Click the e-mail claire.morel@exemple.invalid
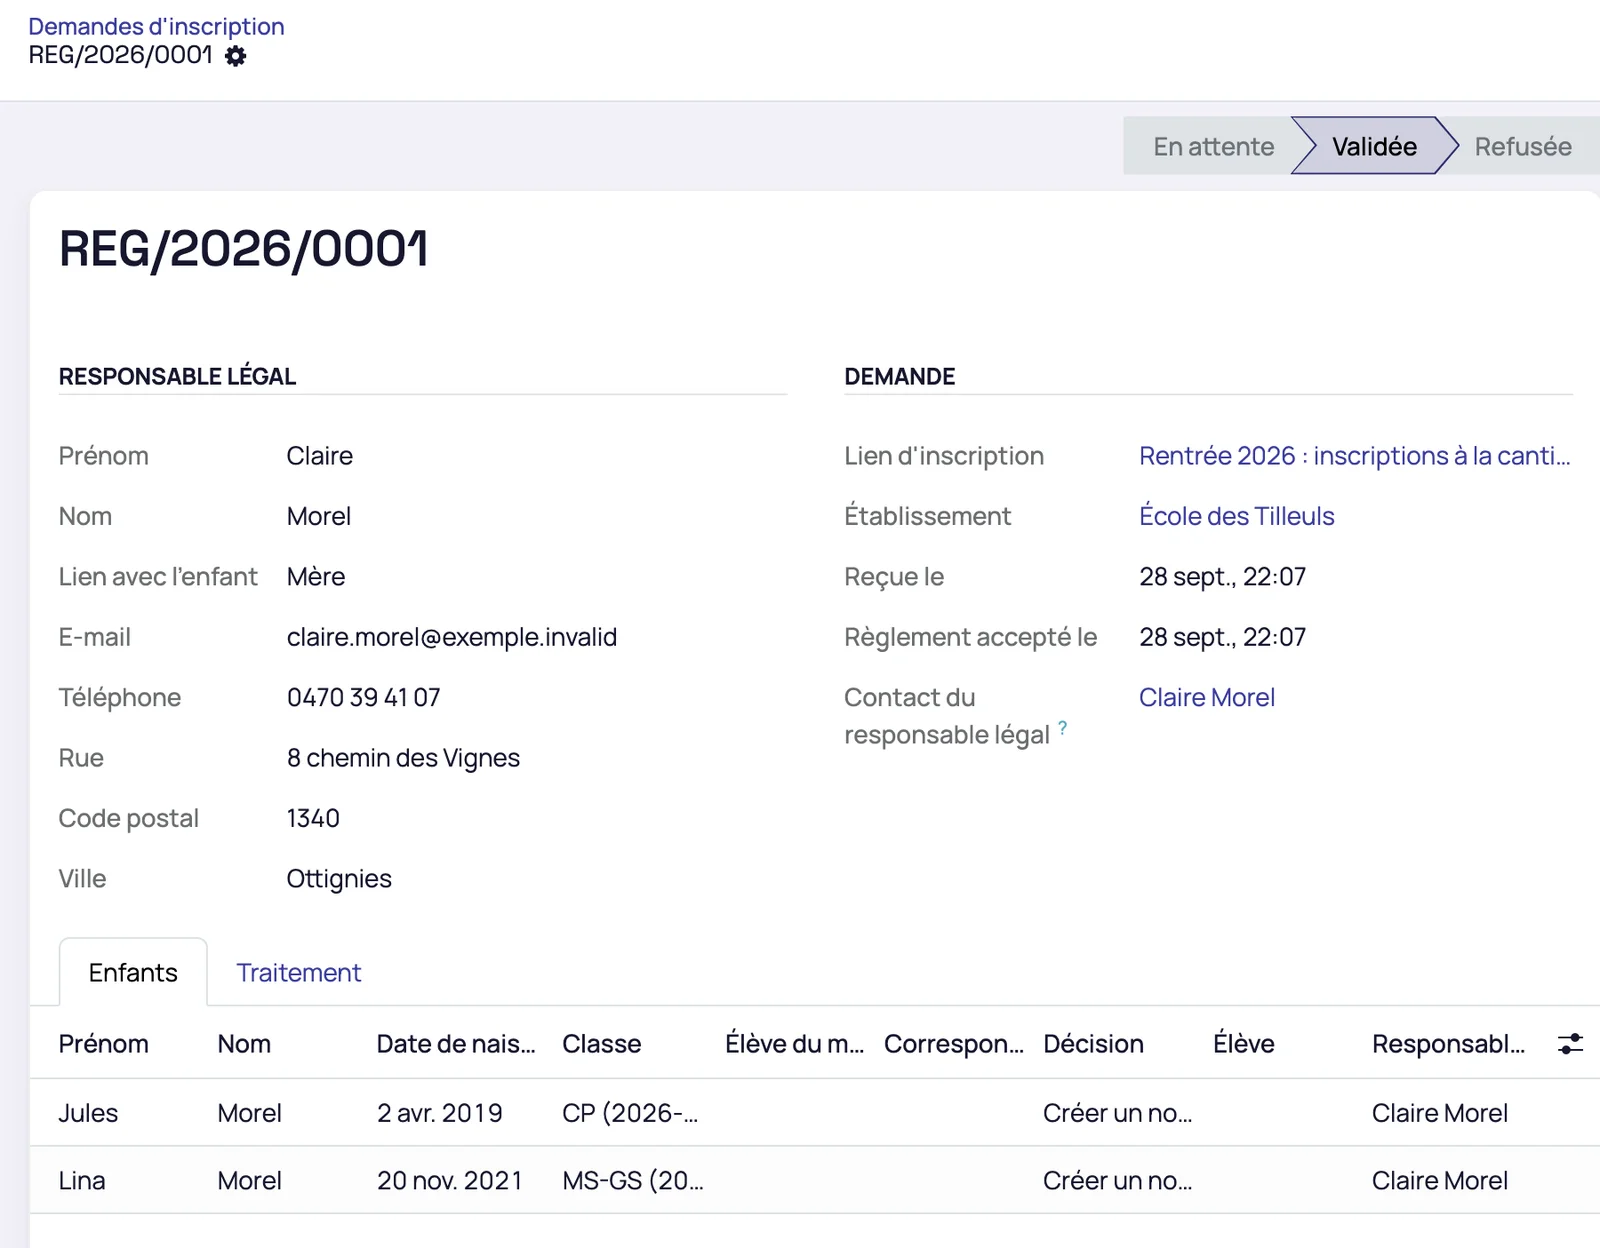This screenshot has width=1600, height=1248. click(452, 637)
